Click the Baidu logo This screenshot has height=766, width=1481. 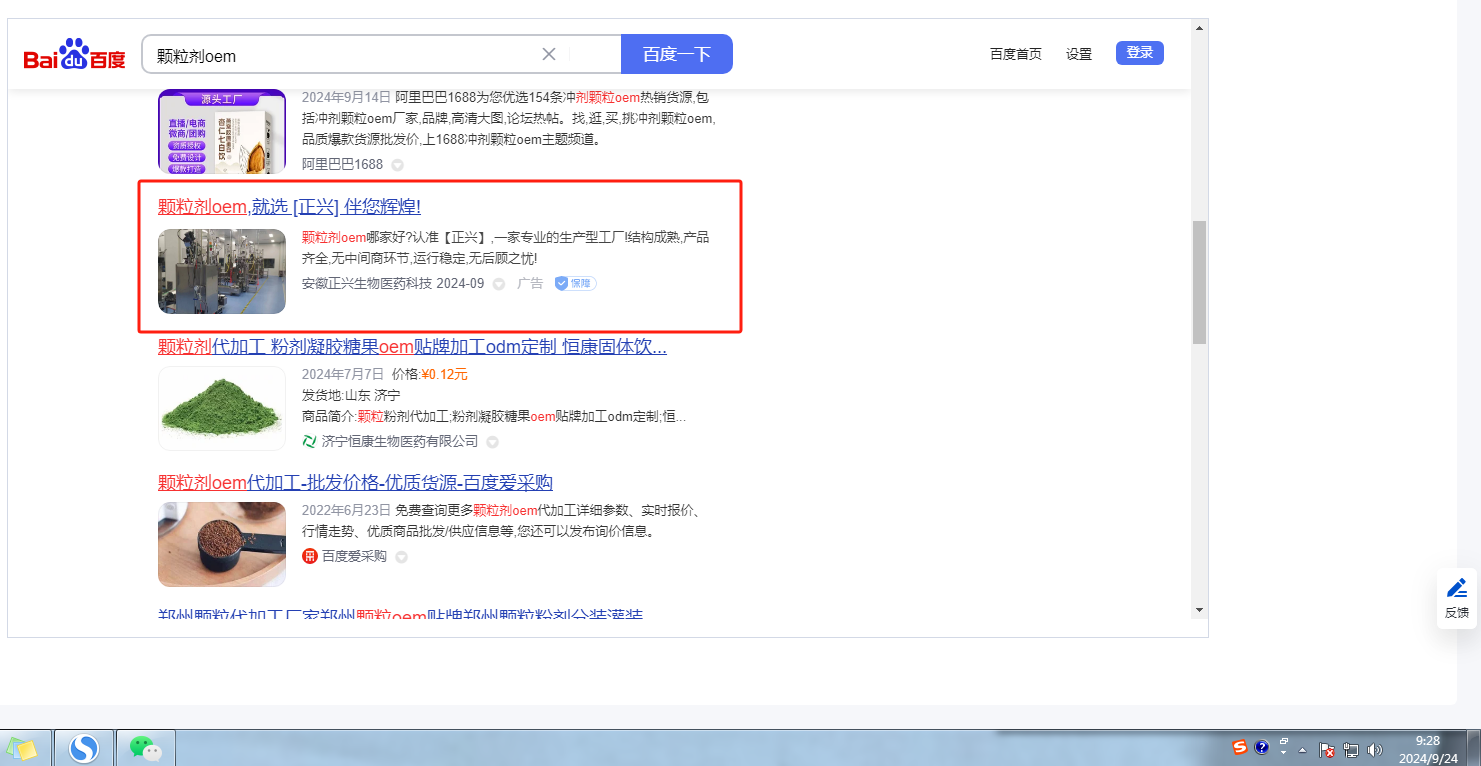click(x=75, y=56)
